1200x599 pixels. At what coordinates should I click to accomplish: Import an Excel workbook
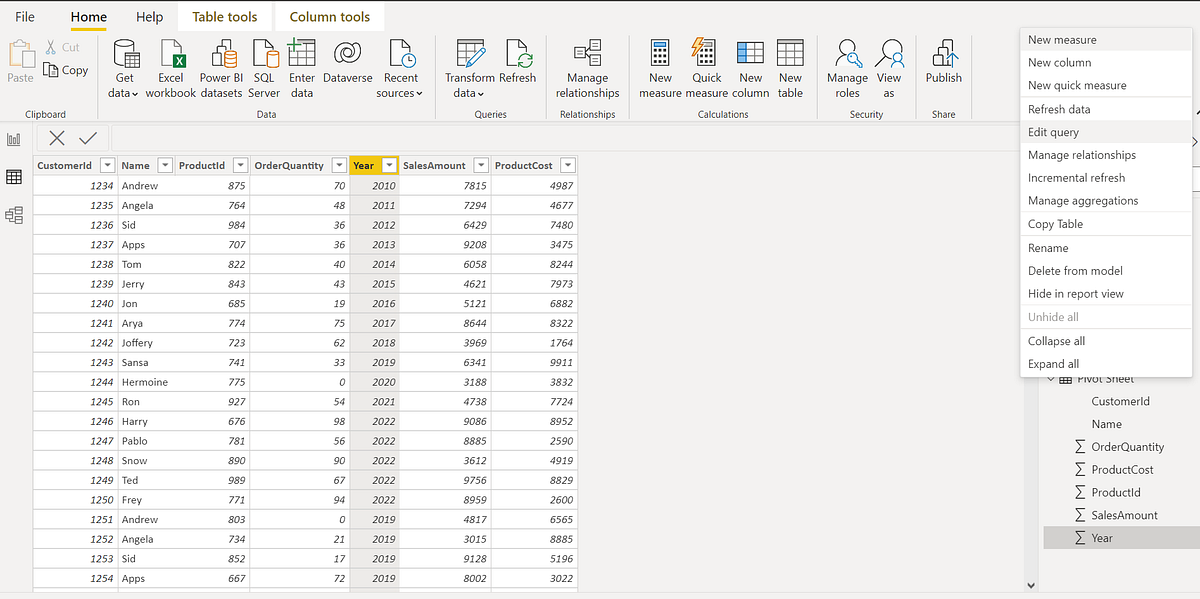click(x=171, y=67)
